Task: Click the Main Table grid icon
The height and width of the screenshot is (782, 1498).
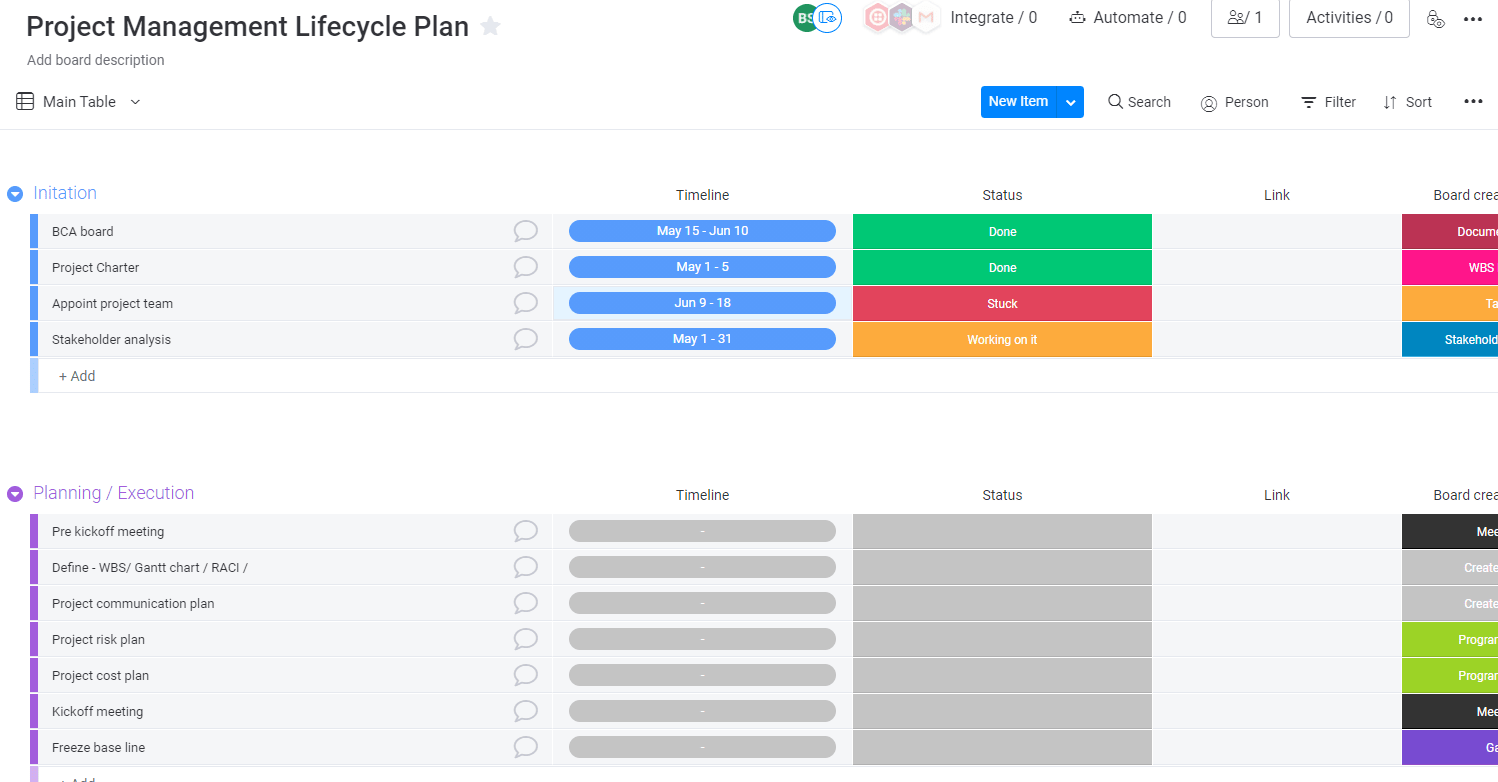Action: [25, 101]
